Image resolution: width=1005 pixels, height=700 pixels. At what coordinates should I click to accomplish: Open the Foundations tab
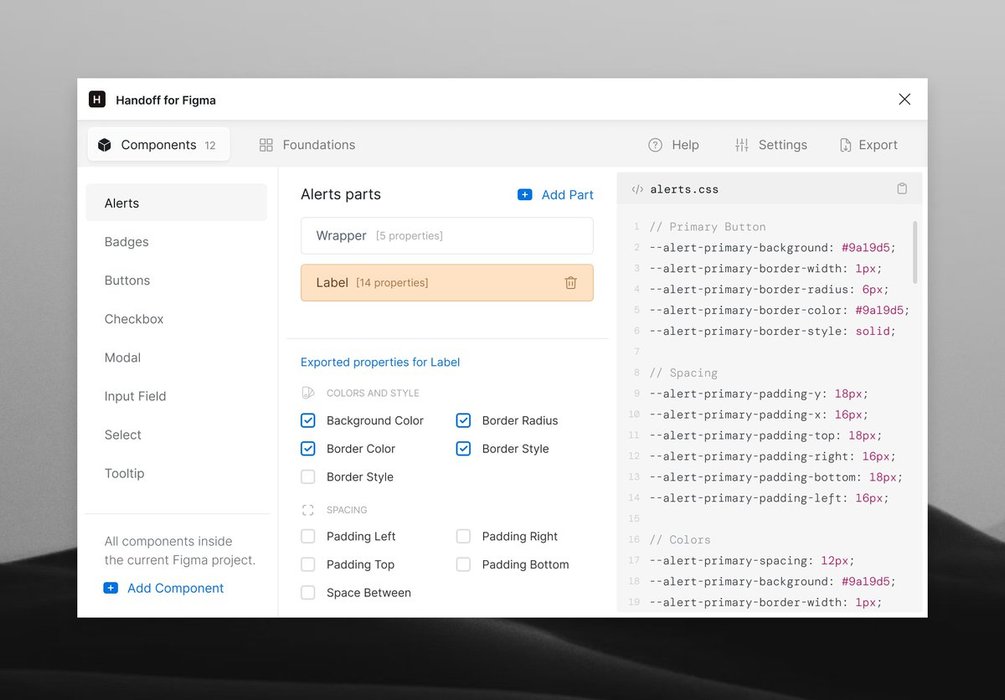pos(307,145)
